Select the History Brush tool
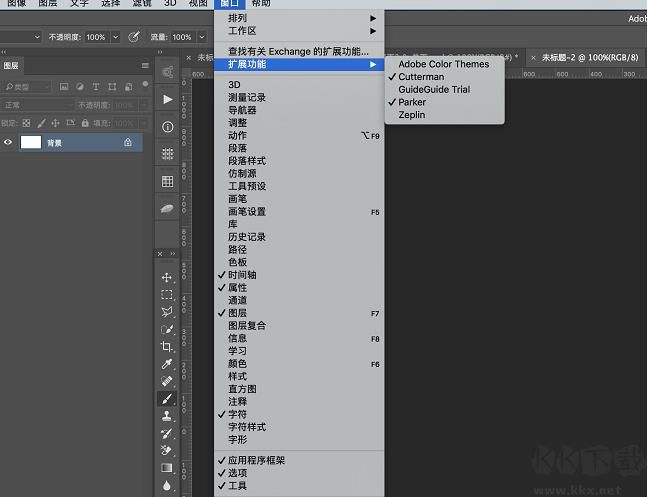Viewport: 648px width, 497px height. [167, 433]
